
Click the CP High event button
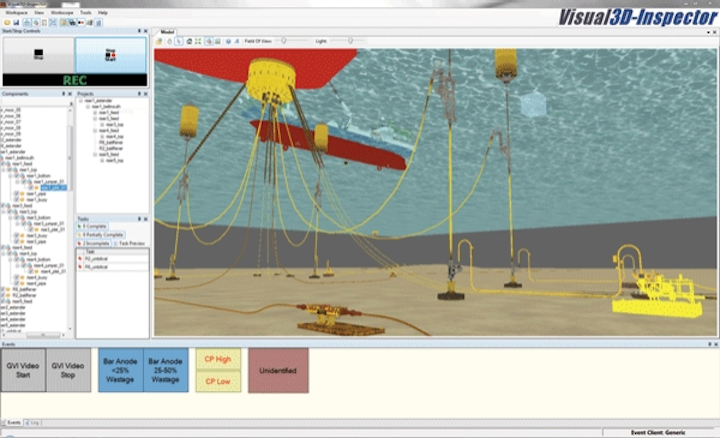[x=218, y=359]
